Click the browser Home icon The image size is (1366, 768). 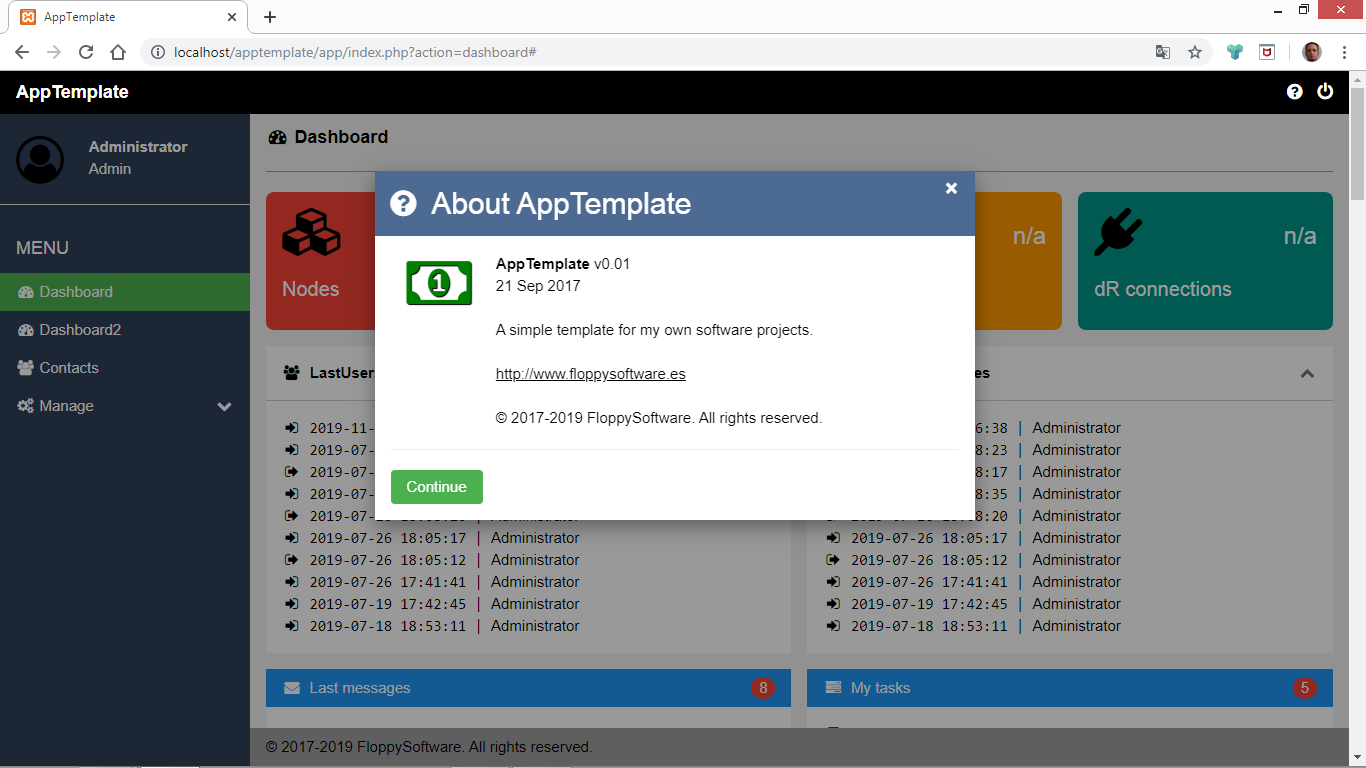(x=118, y=52)
